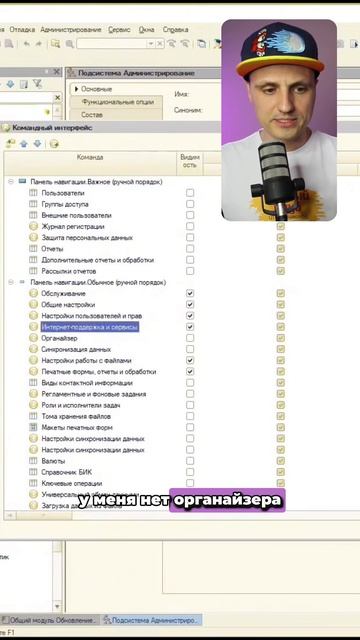The height and width of the screenshot is (640, 360).
Task: Click the round icon after the move arrows
Action: [x=54, y=144]
